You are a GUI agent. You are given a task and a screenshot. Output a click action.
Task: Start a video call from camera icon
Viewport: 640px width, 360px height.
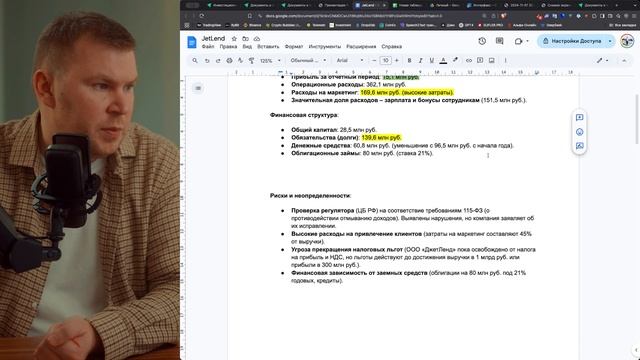pos(518,41)
